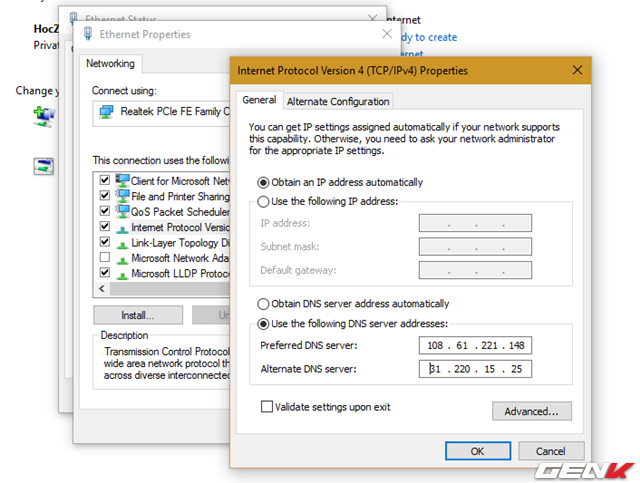The height and width of the screenshot is (483, 640).
Task: Click the Link-Layer Topology item icon
Action: click(122, 242)
